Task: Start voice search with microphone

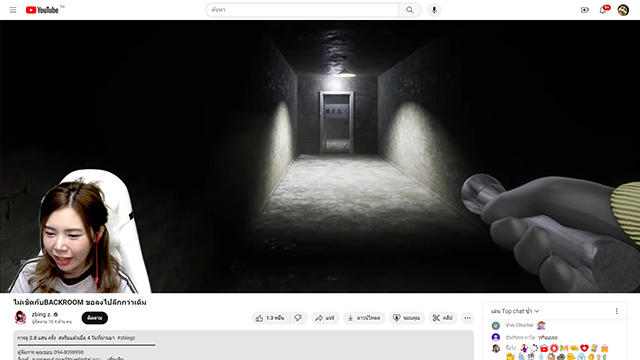Action: (434, 10)
